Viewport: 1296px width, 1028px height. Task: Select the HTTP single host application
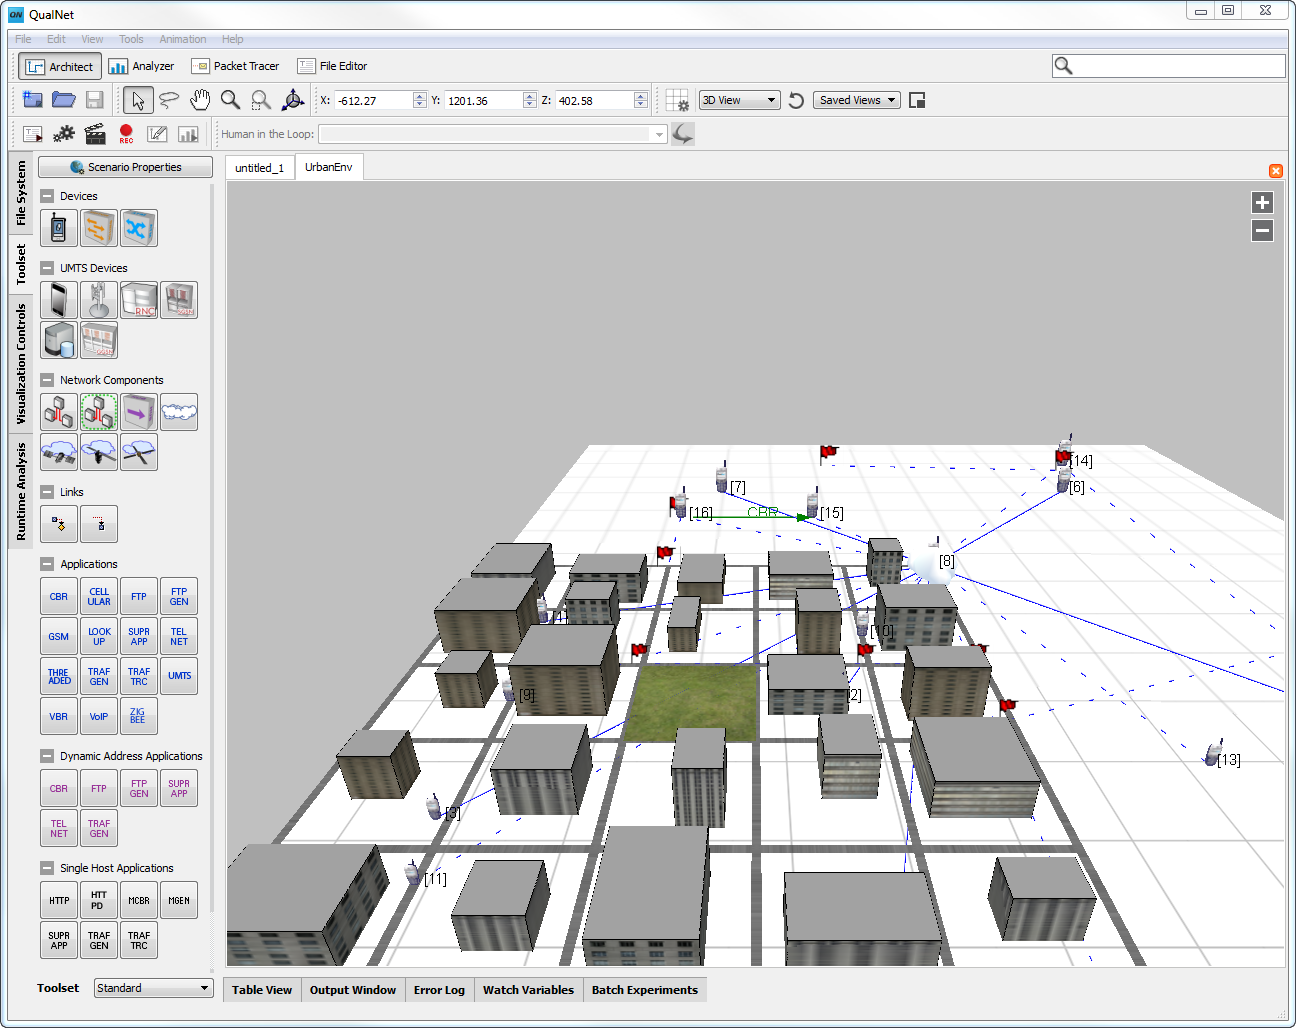(59, 900)
